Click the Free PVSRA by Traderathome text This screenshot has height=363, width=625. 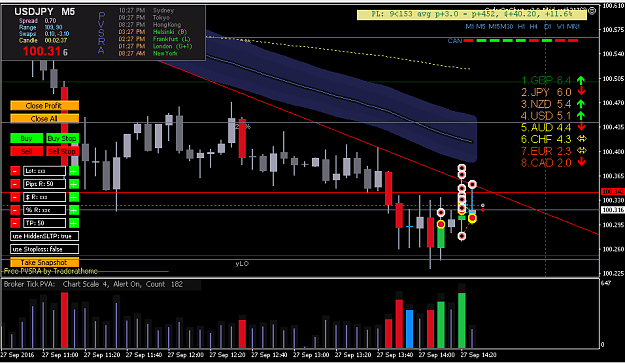tap(51, 271)
